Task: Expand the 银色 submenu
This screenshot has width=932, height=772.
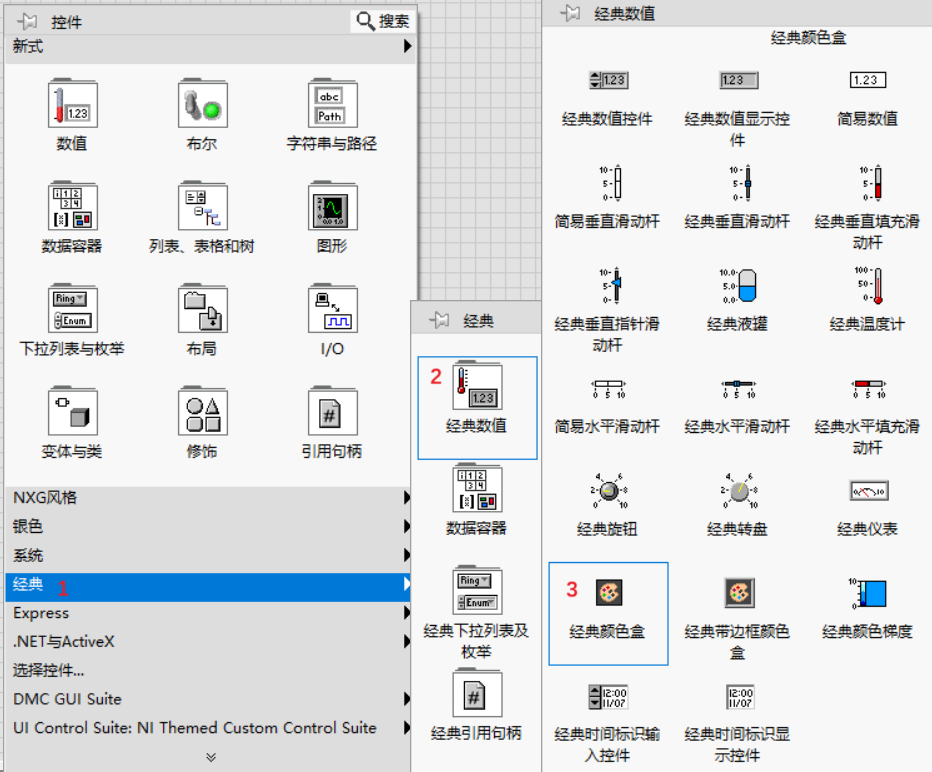Action: point(407,526)
